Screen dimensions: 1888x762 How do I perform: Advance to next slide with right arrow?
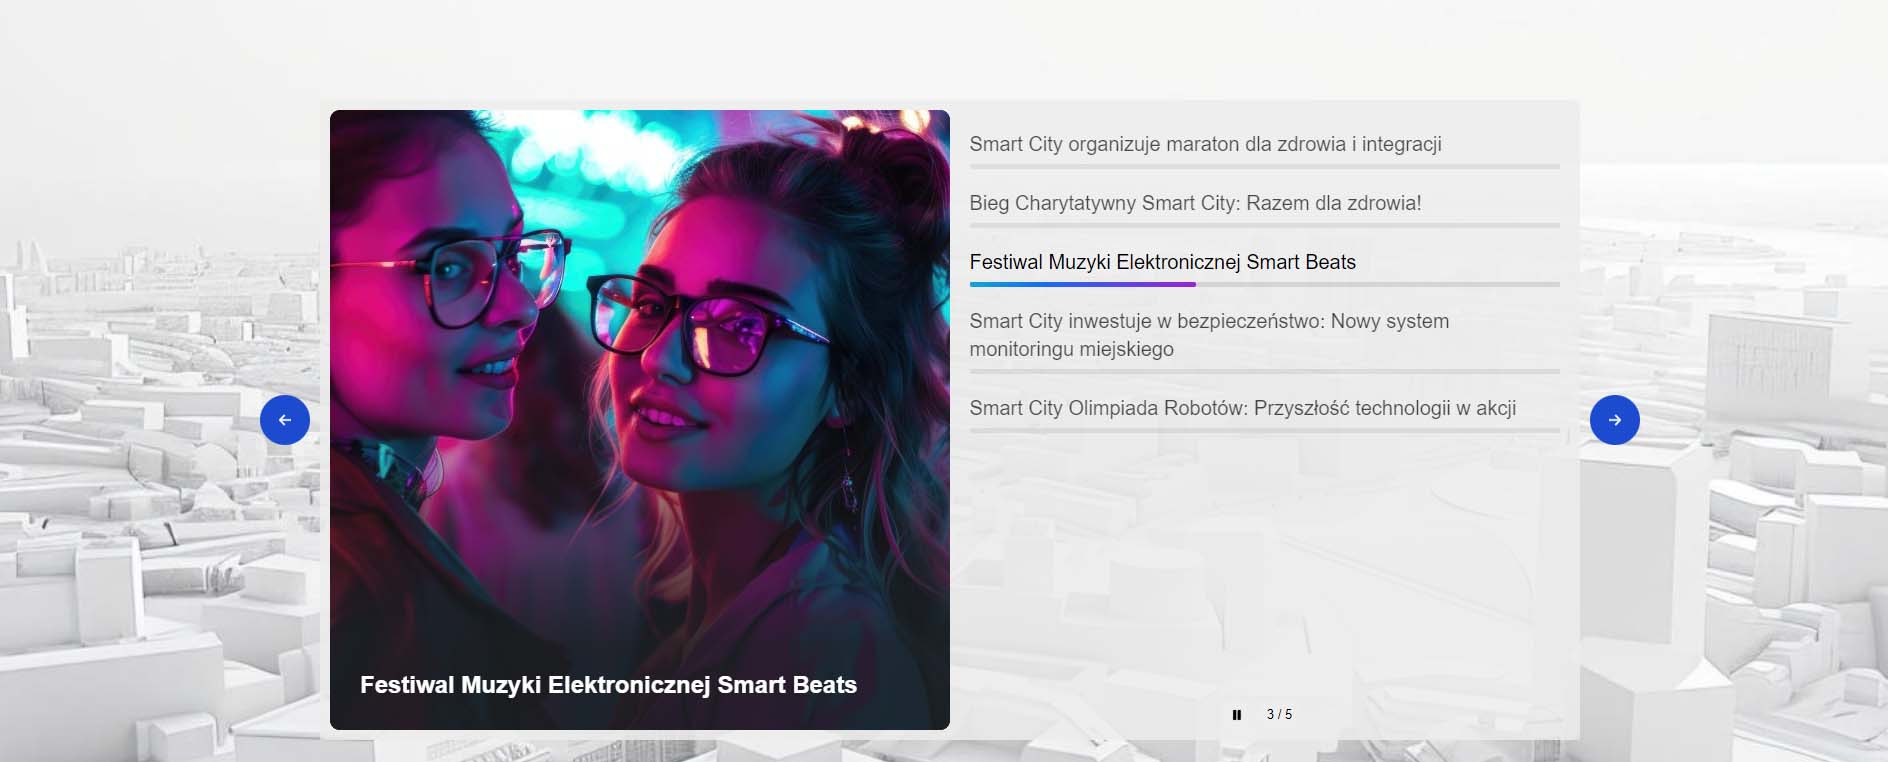coord(1614,420)
